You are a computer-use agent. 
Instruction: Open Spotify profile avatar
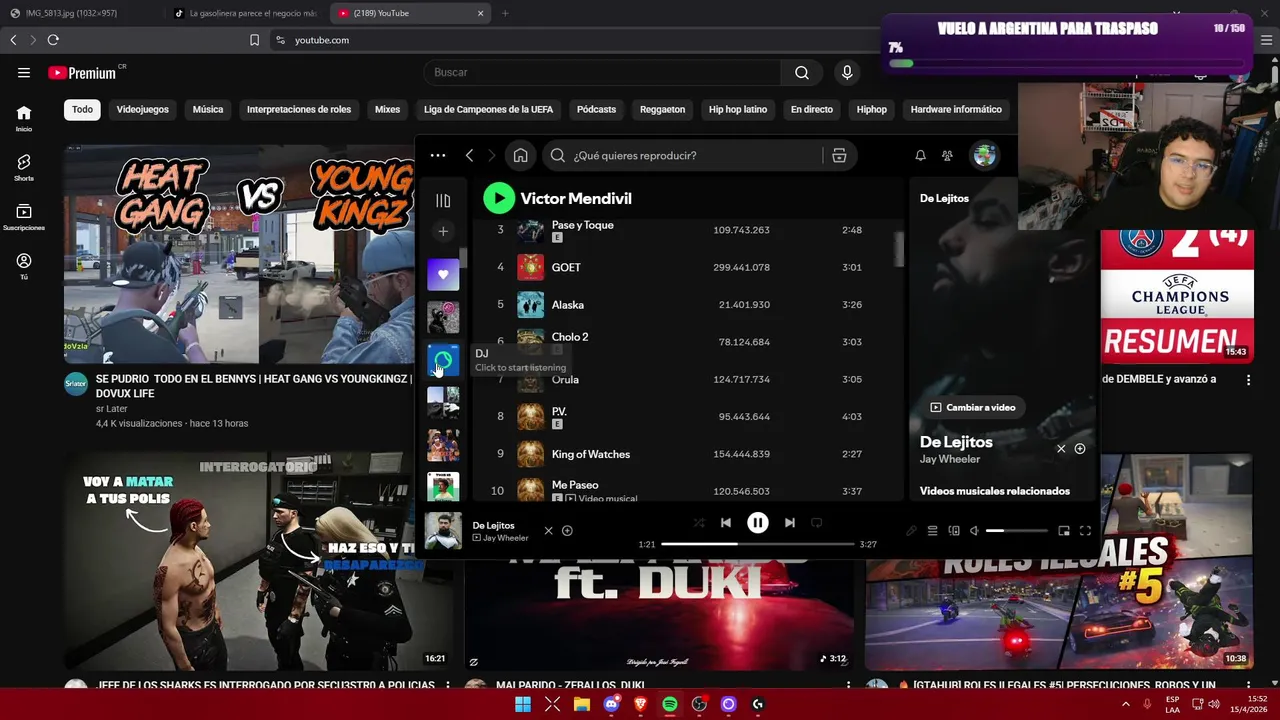(985, 155)
